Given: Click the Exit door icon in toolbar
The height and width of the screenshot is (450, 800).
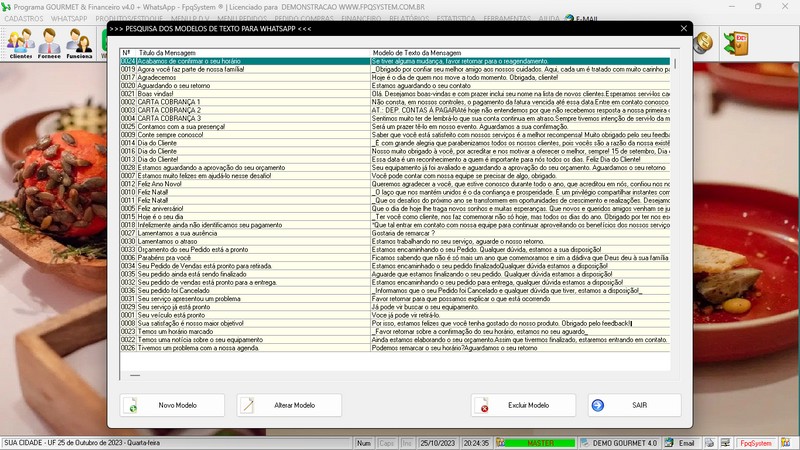Looking at the screenshot, I should tap(736, 43).
